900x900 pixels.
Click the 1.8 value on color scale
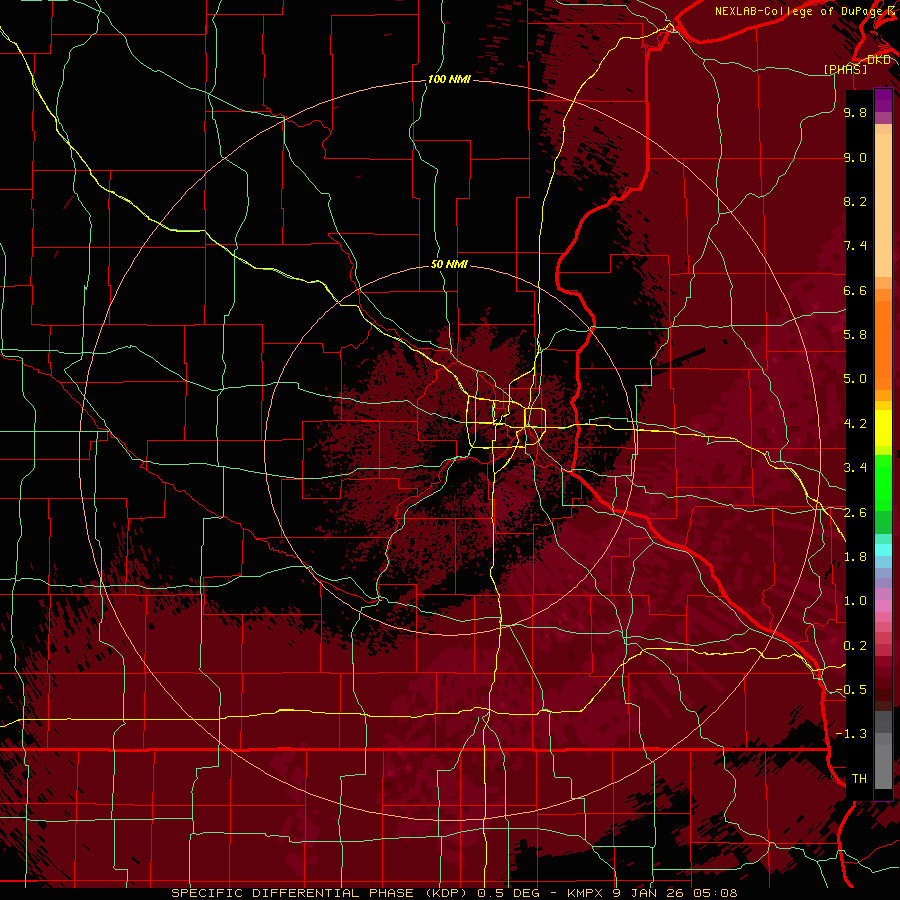pyautogui.click(x=855, y=557)
